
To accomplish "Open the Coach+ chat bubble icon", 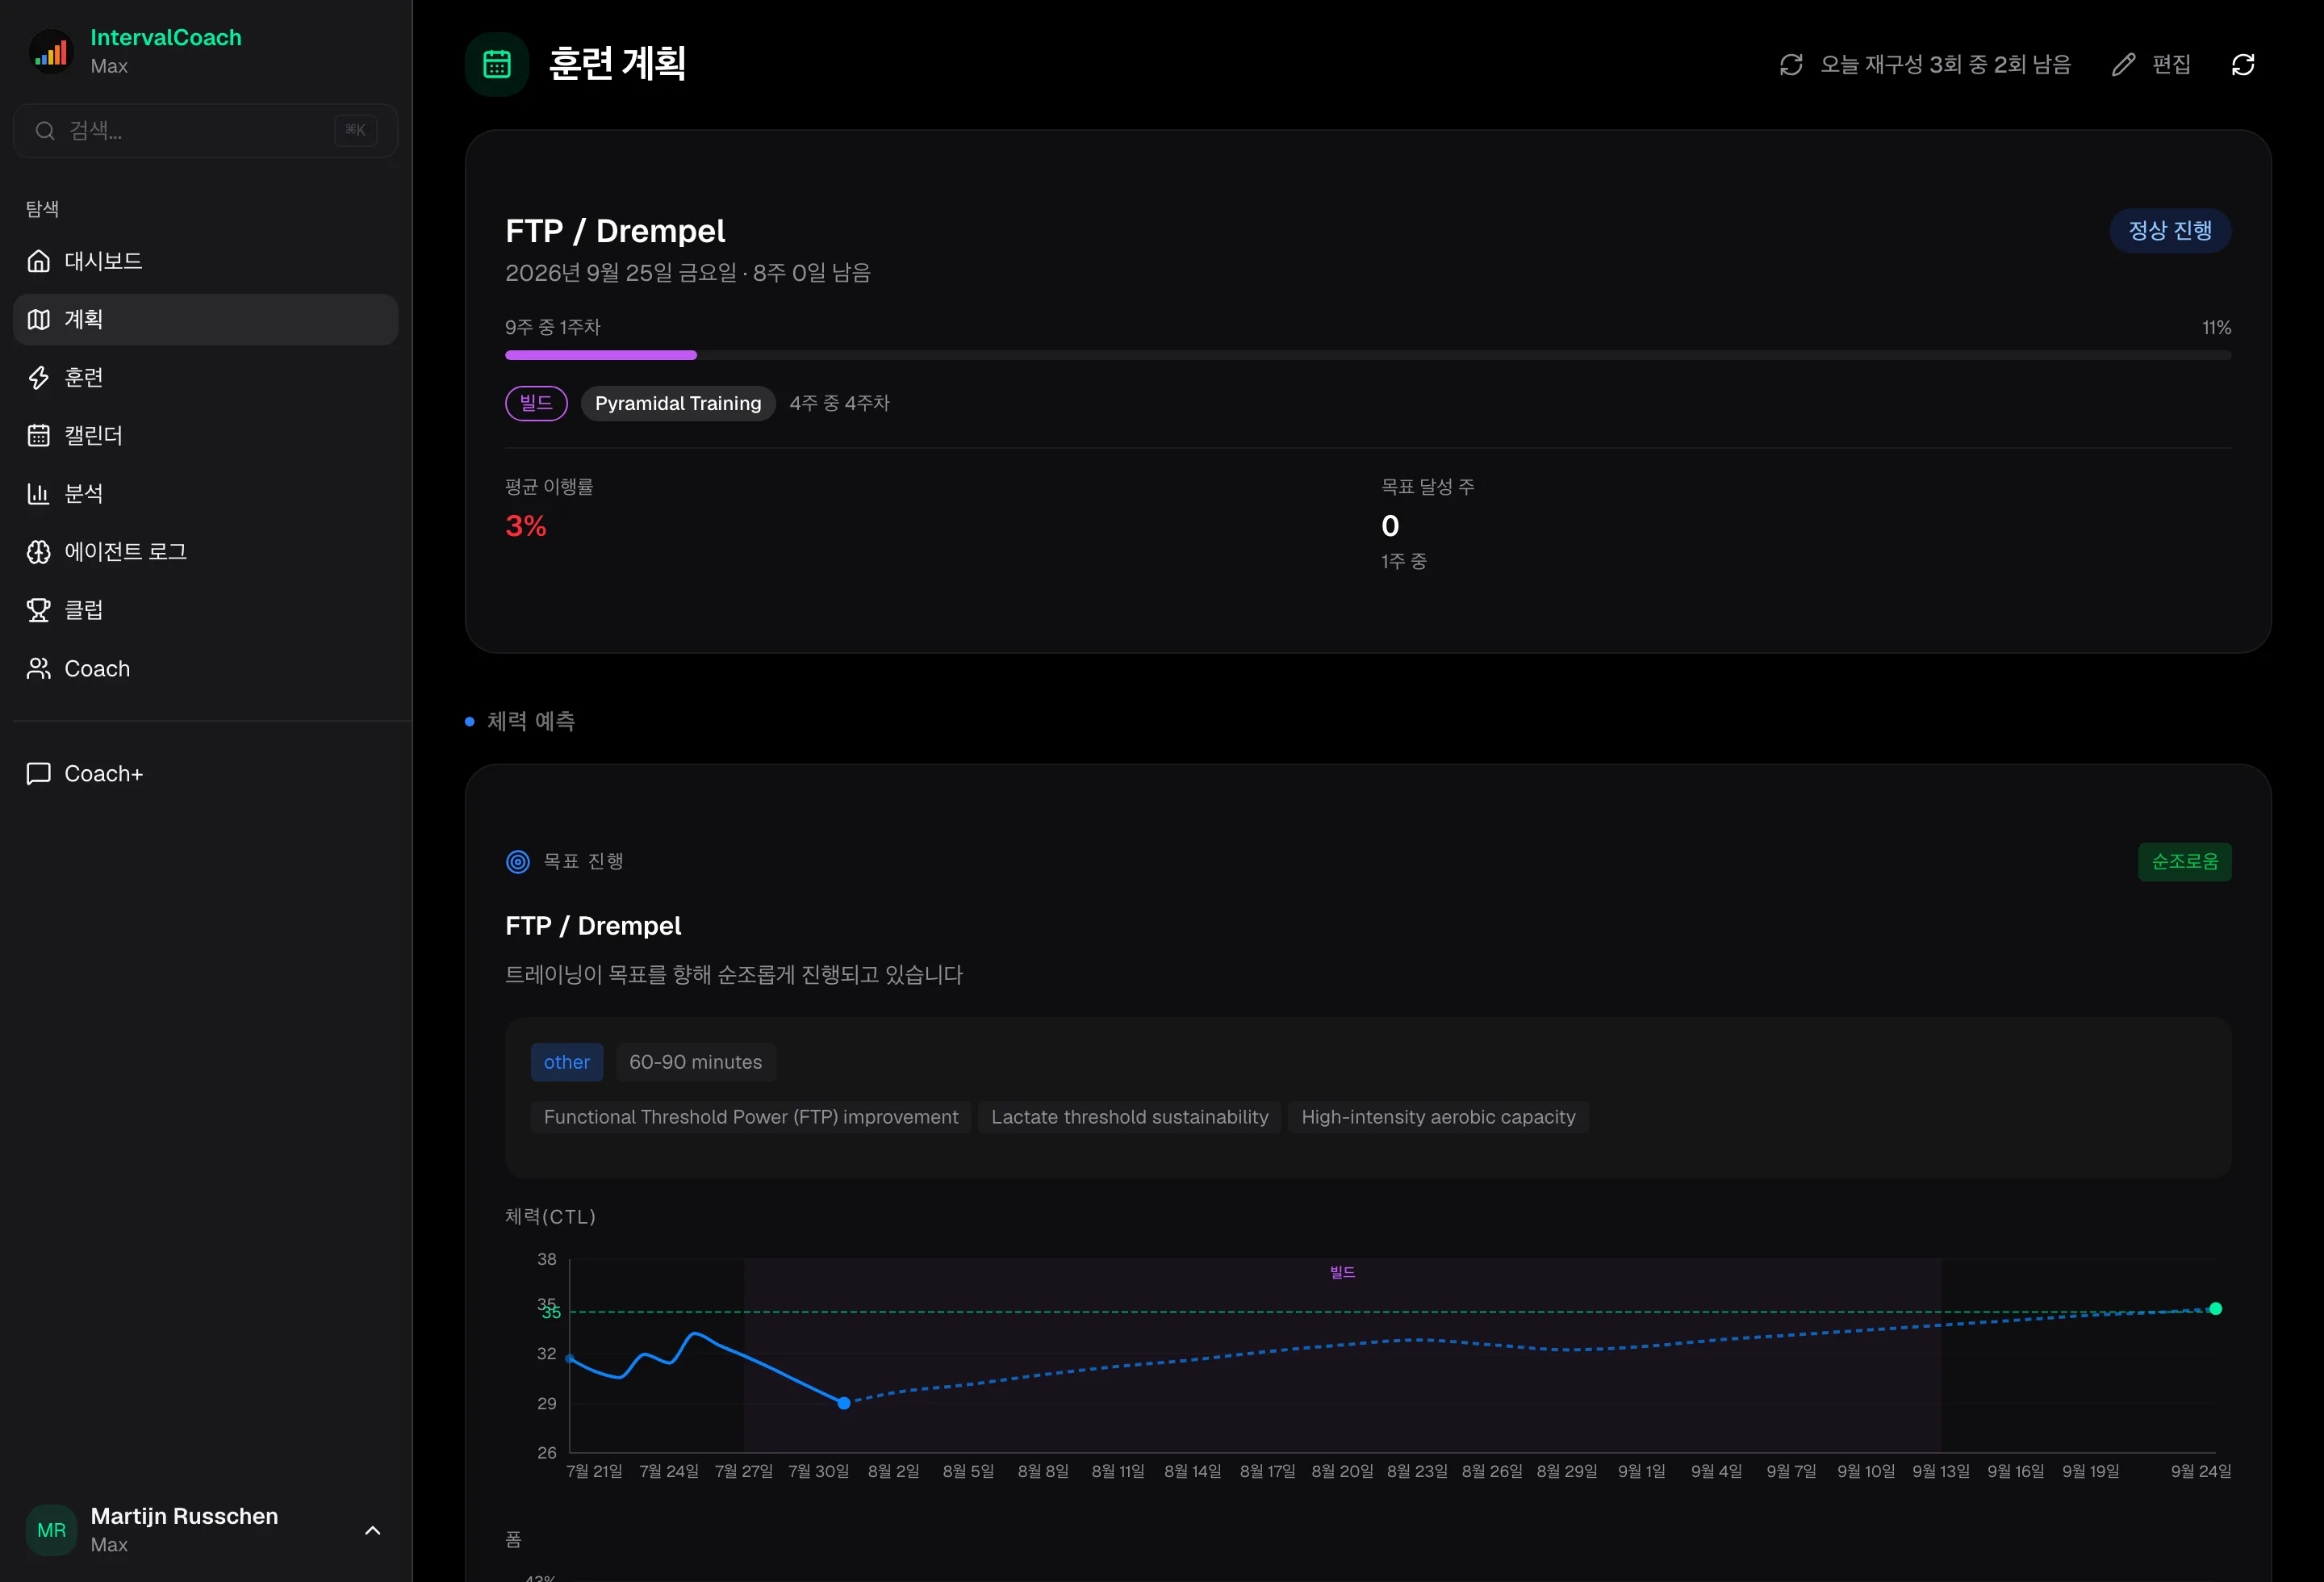I will click(39, 773).
